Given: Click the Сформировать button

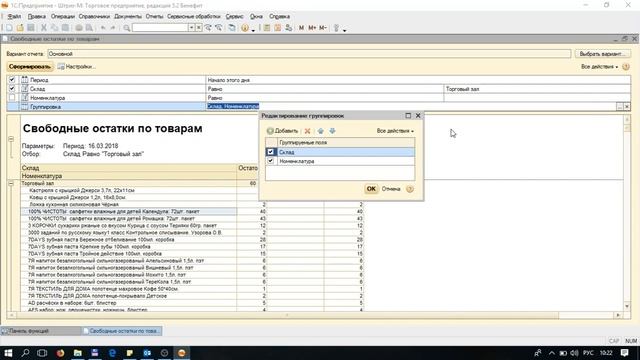Looking at the screenshot, I should point(30,67).
